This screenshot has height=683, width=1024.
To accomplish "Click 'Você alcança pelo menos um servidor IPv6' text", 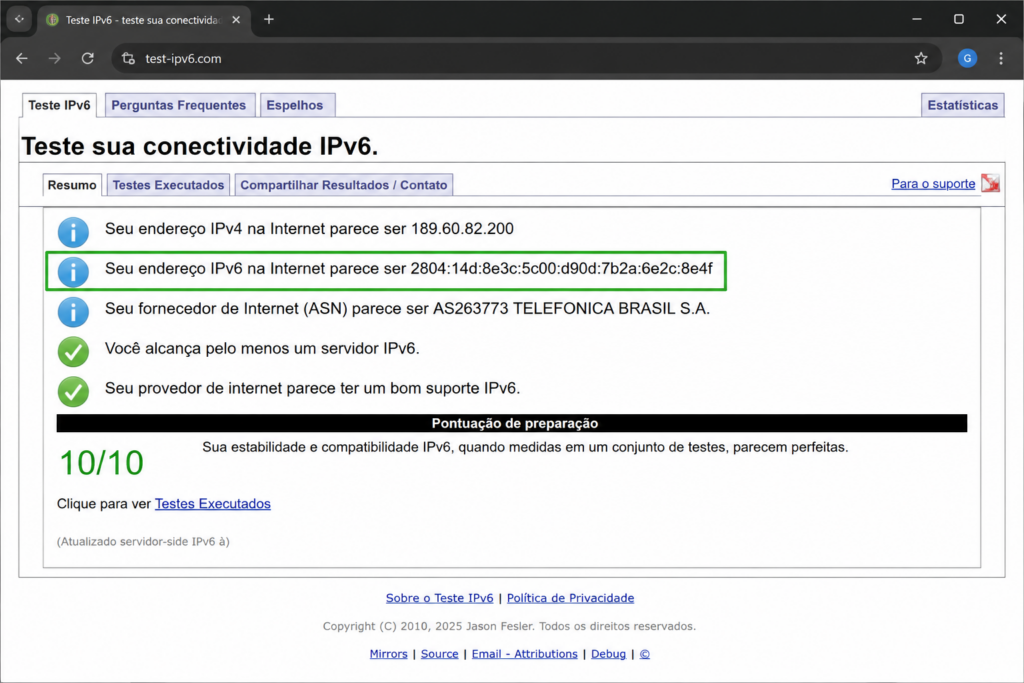I will [x=262, y=348].
